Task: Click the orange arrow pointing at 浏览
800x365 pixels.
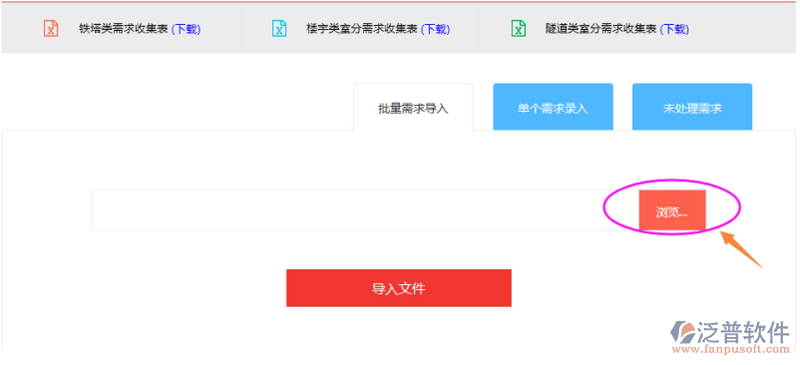Action: [x=740, y=249]
